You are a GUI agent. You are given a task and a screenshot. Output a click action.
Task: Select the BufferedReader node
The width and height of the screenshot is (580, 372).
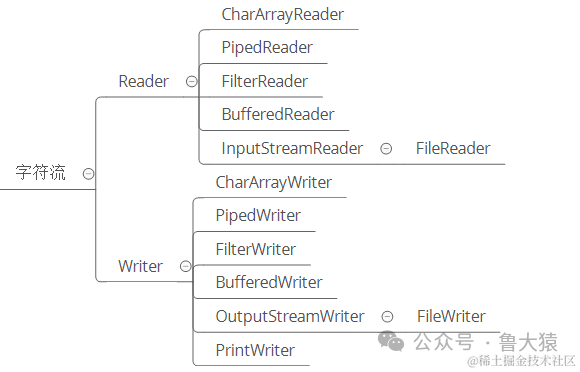[278, 114]
